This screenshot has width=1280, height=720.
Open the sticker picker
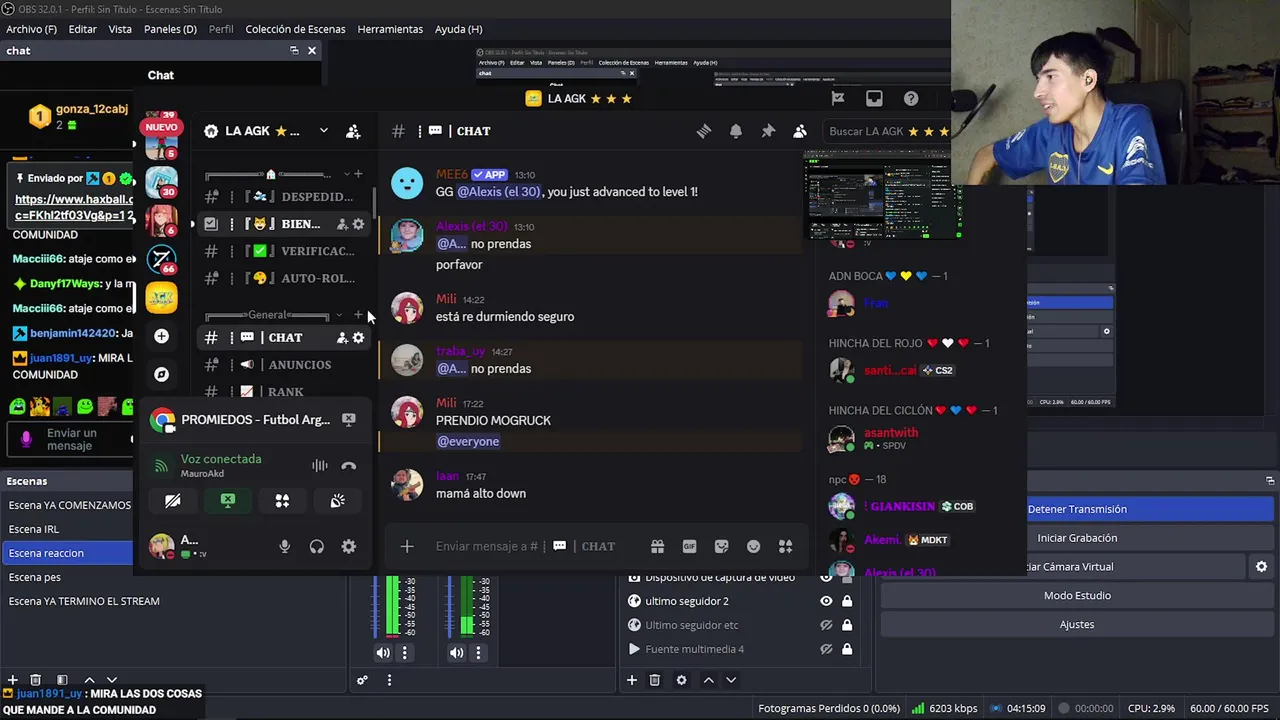pos(721,546)
